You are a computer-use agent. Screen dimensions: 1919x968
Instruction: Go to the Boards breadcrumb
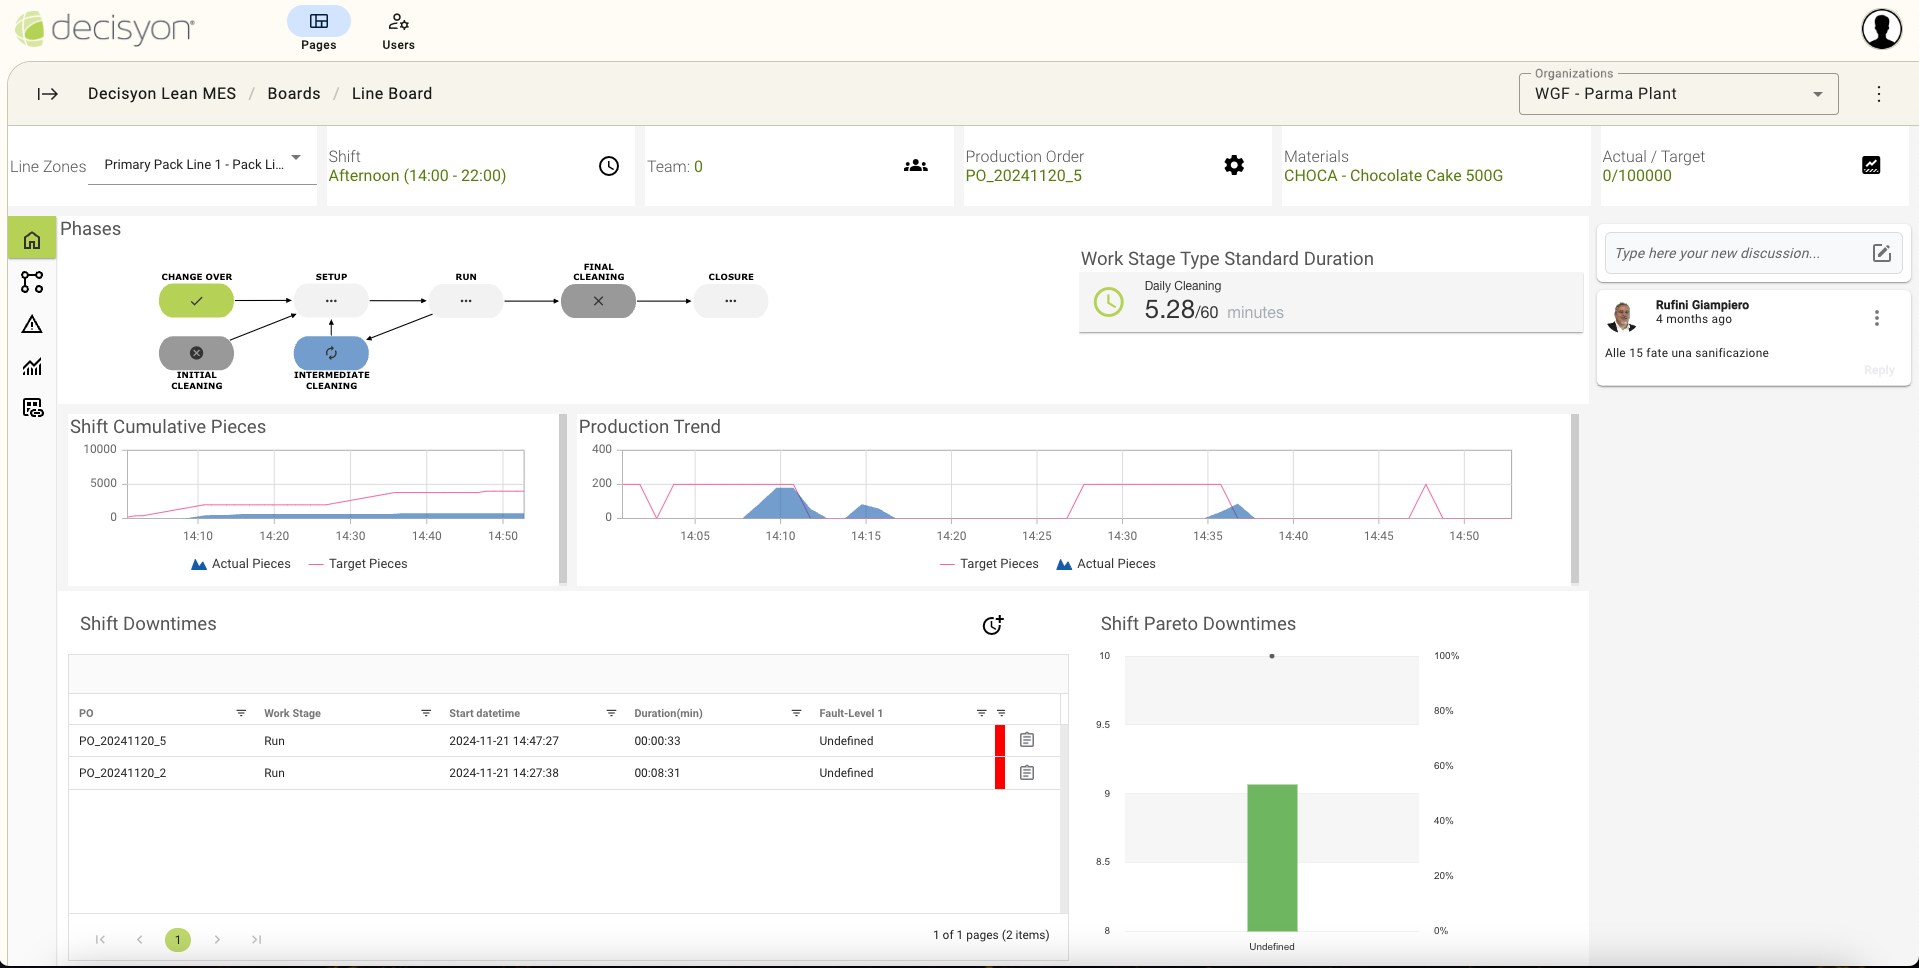click(294, 94)
